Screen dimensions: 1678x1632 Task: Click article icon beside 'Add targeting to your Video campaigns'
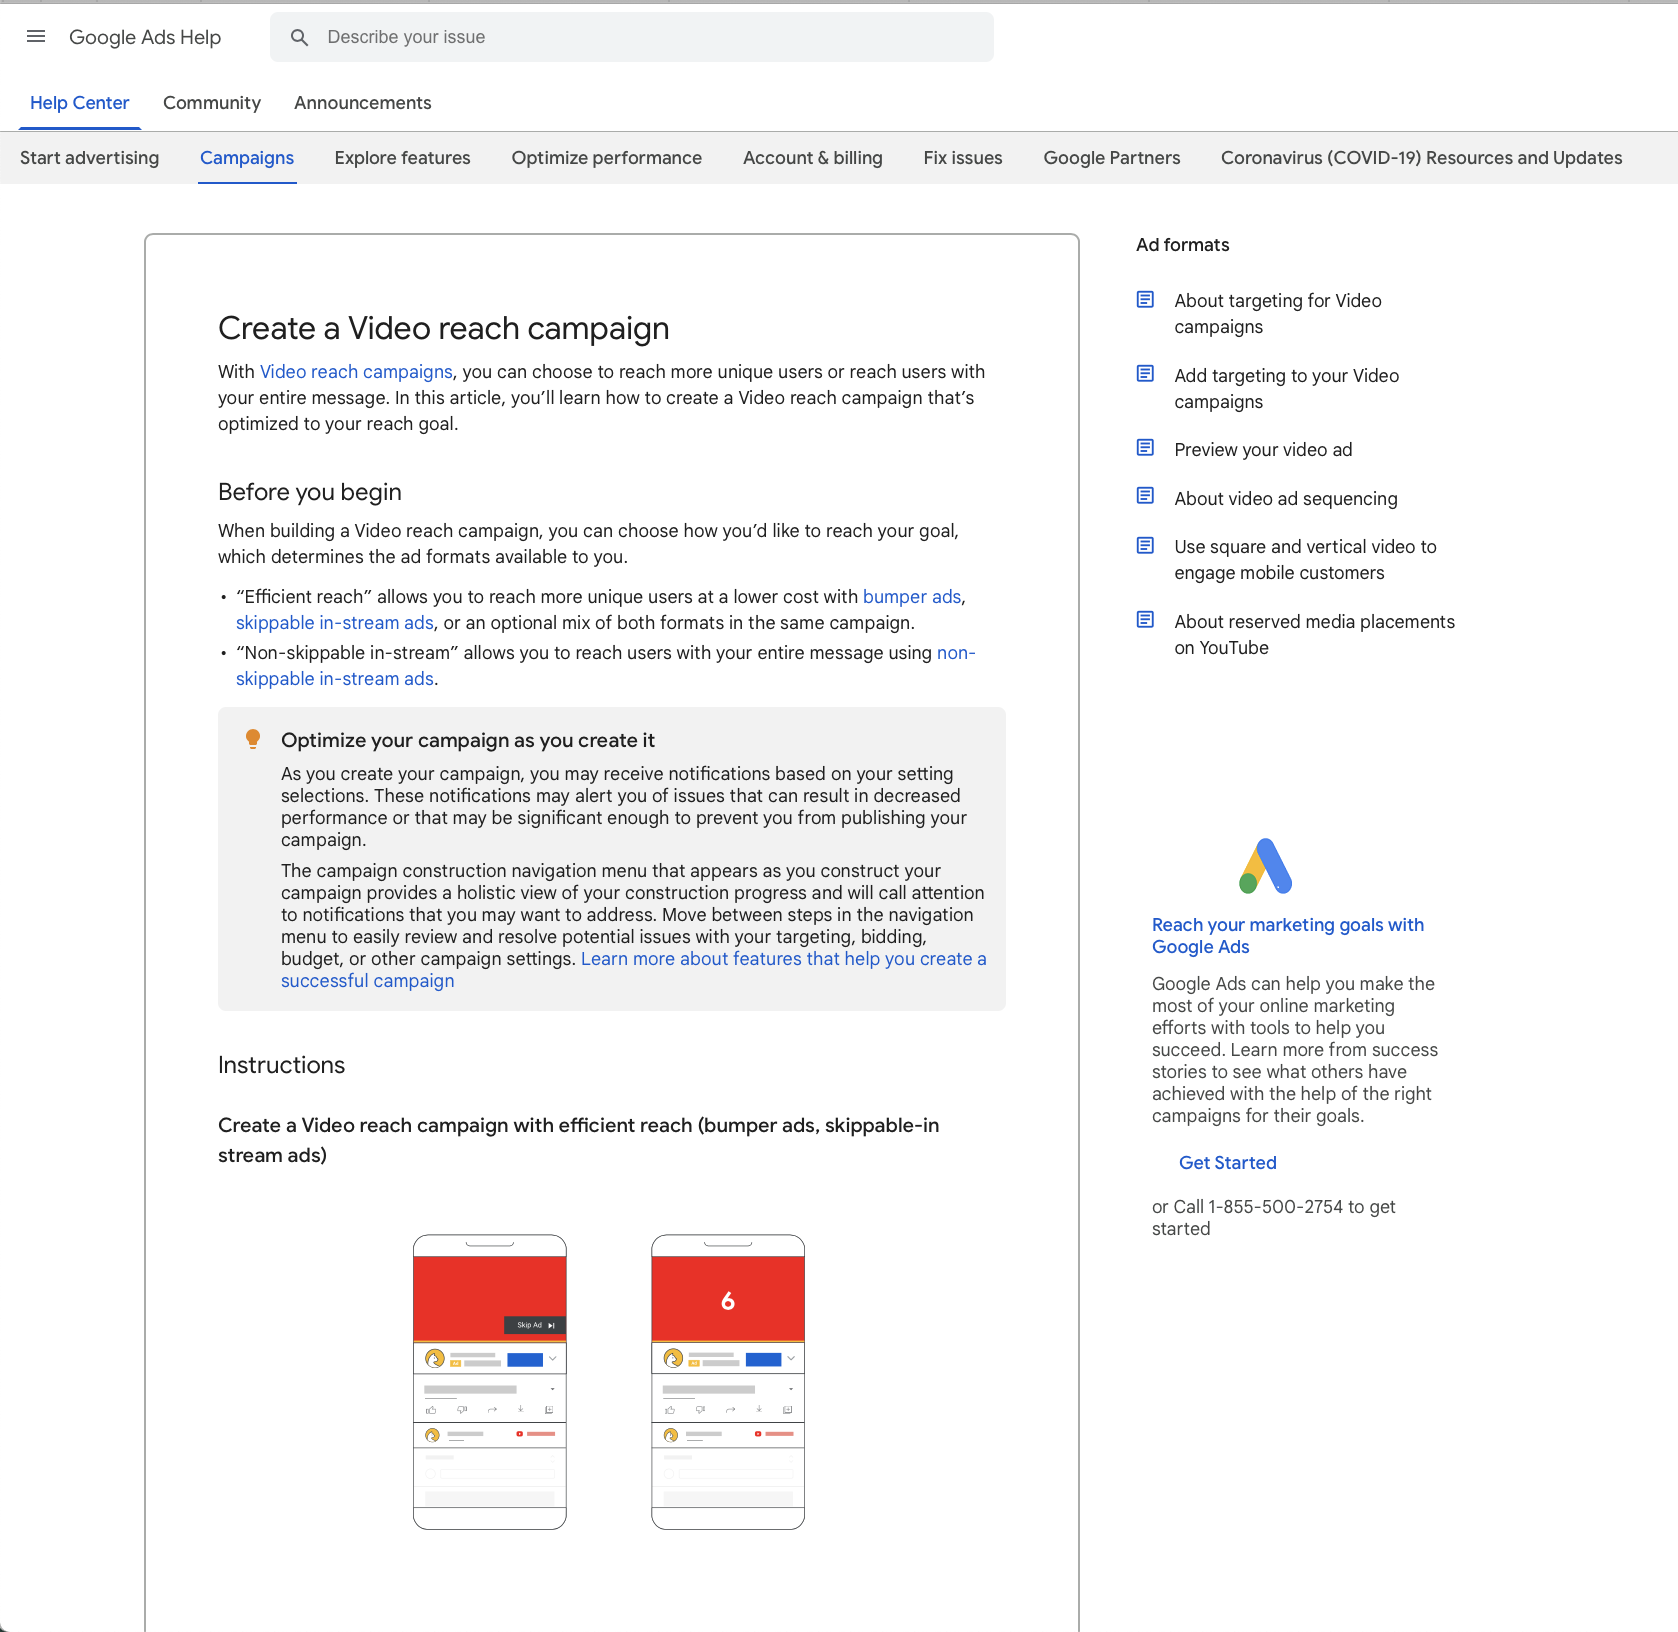point(1146,373)
